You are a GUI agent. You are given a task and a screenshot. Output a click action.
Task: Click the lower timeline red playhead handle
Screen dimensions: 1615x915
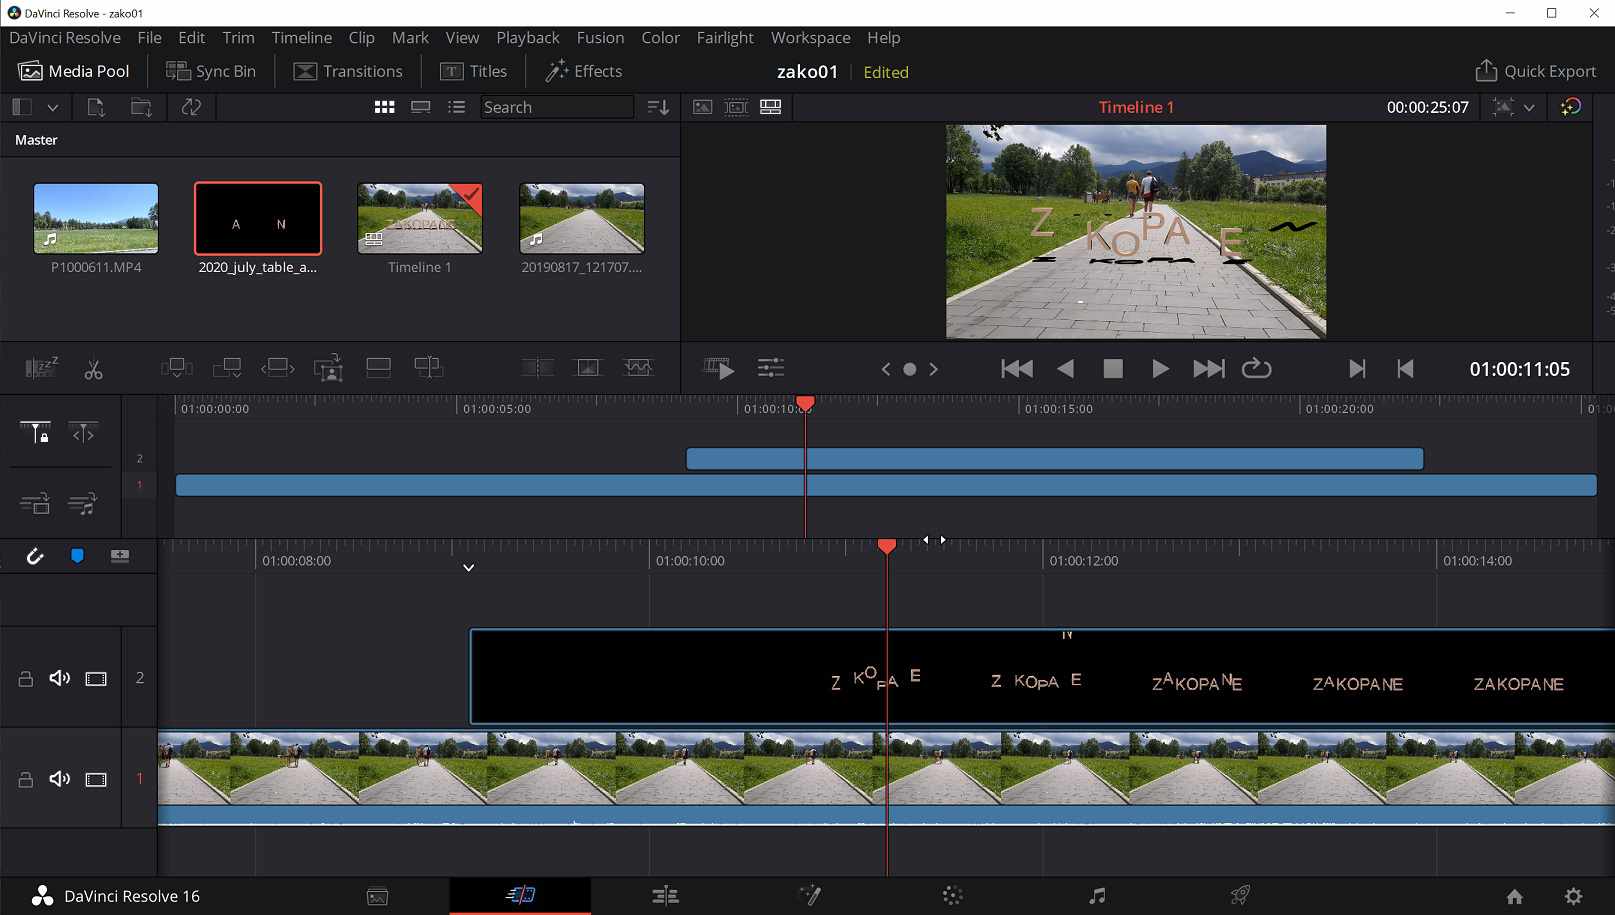coord(887,546)
